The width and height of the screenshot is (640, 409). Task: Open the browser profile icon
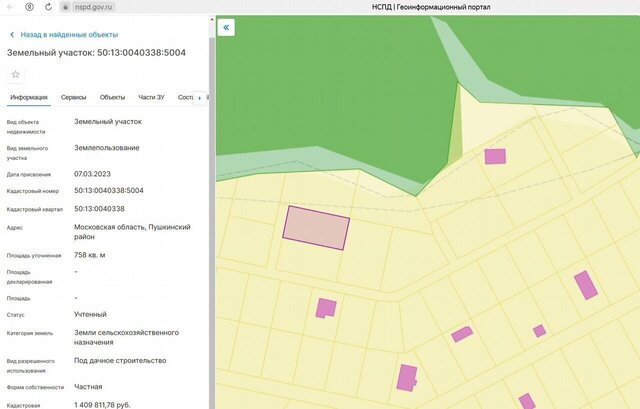[29, 7]
